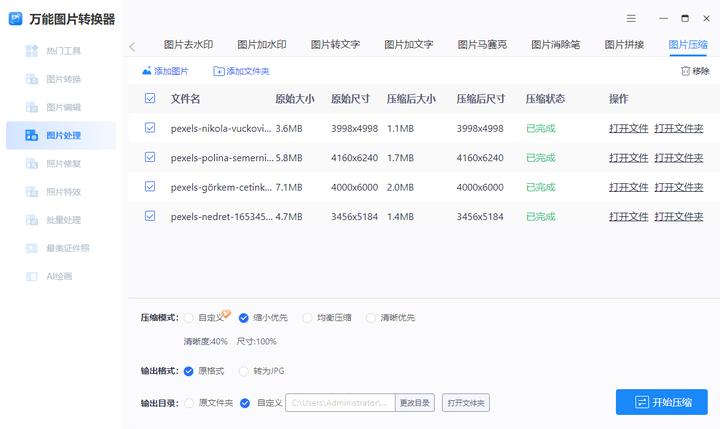Uncheck the pexels-polina-semerni file checkbox
Image resolution: width=720 pixels, height=429 pixels.
(x=150, y=157)
